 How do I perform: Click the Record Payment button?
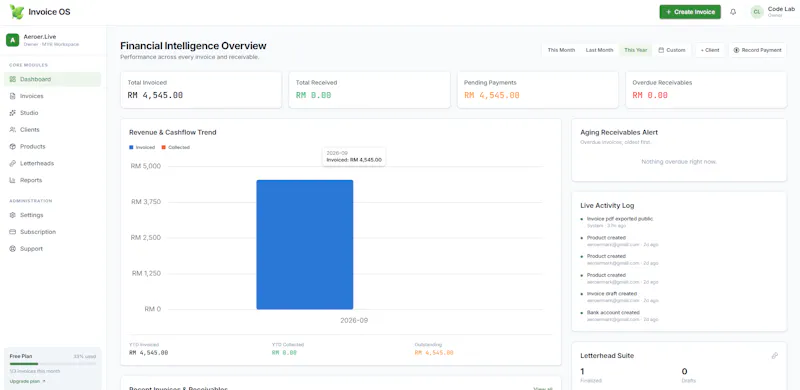point(758,50)
